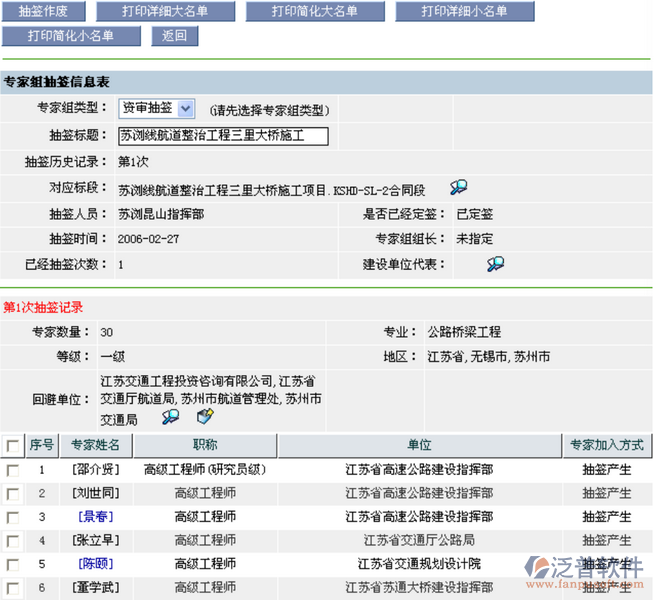
Task: Click magnifier icon beside 建设单位代表
Action: [x=495, y=264]
